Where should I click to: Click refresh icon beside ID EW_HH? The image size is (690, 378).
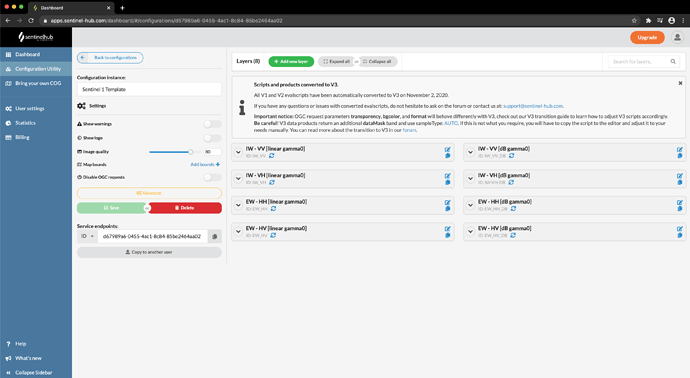click(273, 209)
